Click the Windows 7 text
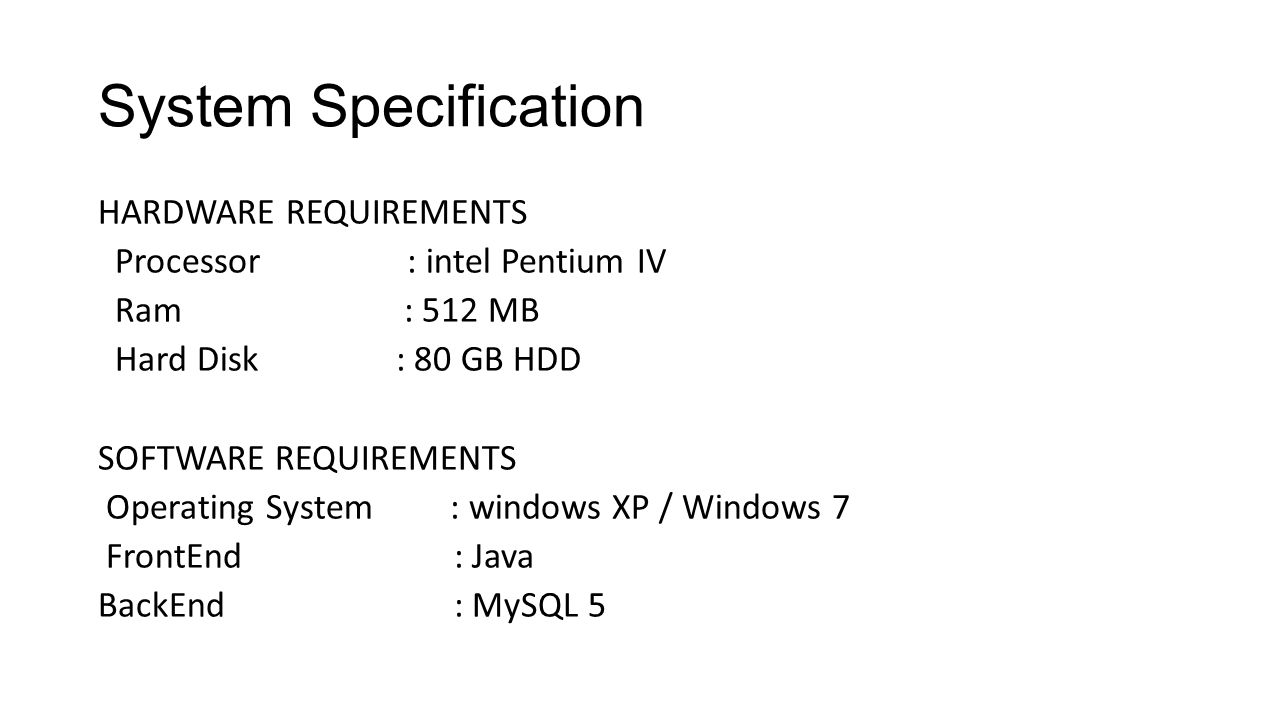The image size is (1280, 720). pos(767,508)
